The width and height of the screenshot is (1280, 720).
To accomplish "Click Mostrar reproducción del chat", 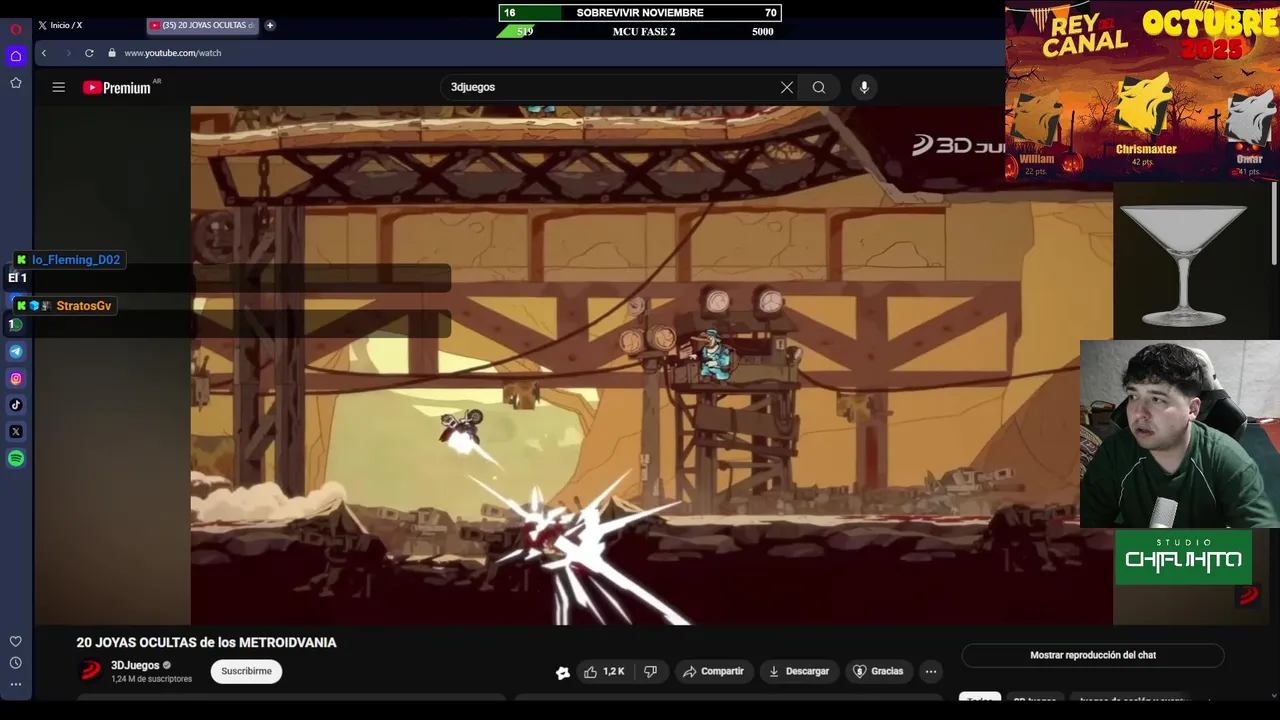I will pyautogui.click(x=1093, y=655).
